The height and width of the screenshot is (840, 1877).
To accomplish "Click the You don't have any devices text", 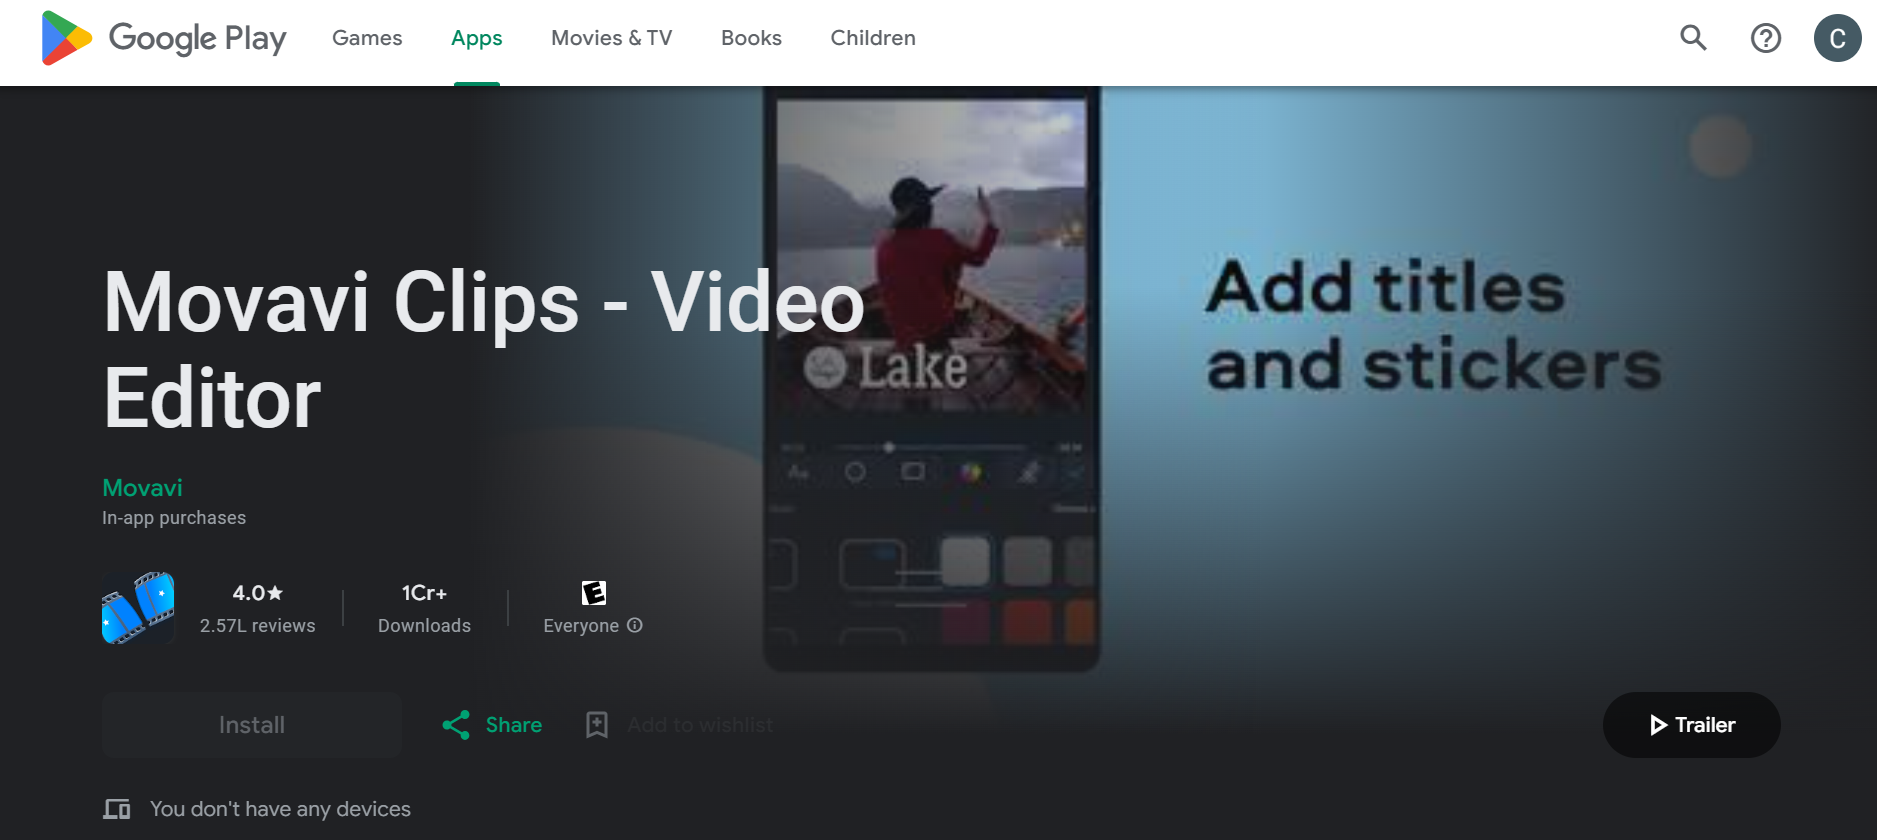I will tap(281, 809).
